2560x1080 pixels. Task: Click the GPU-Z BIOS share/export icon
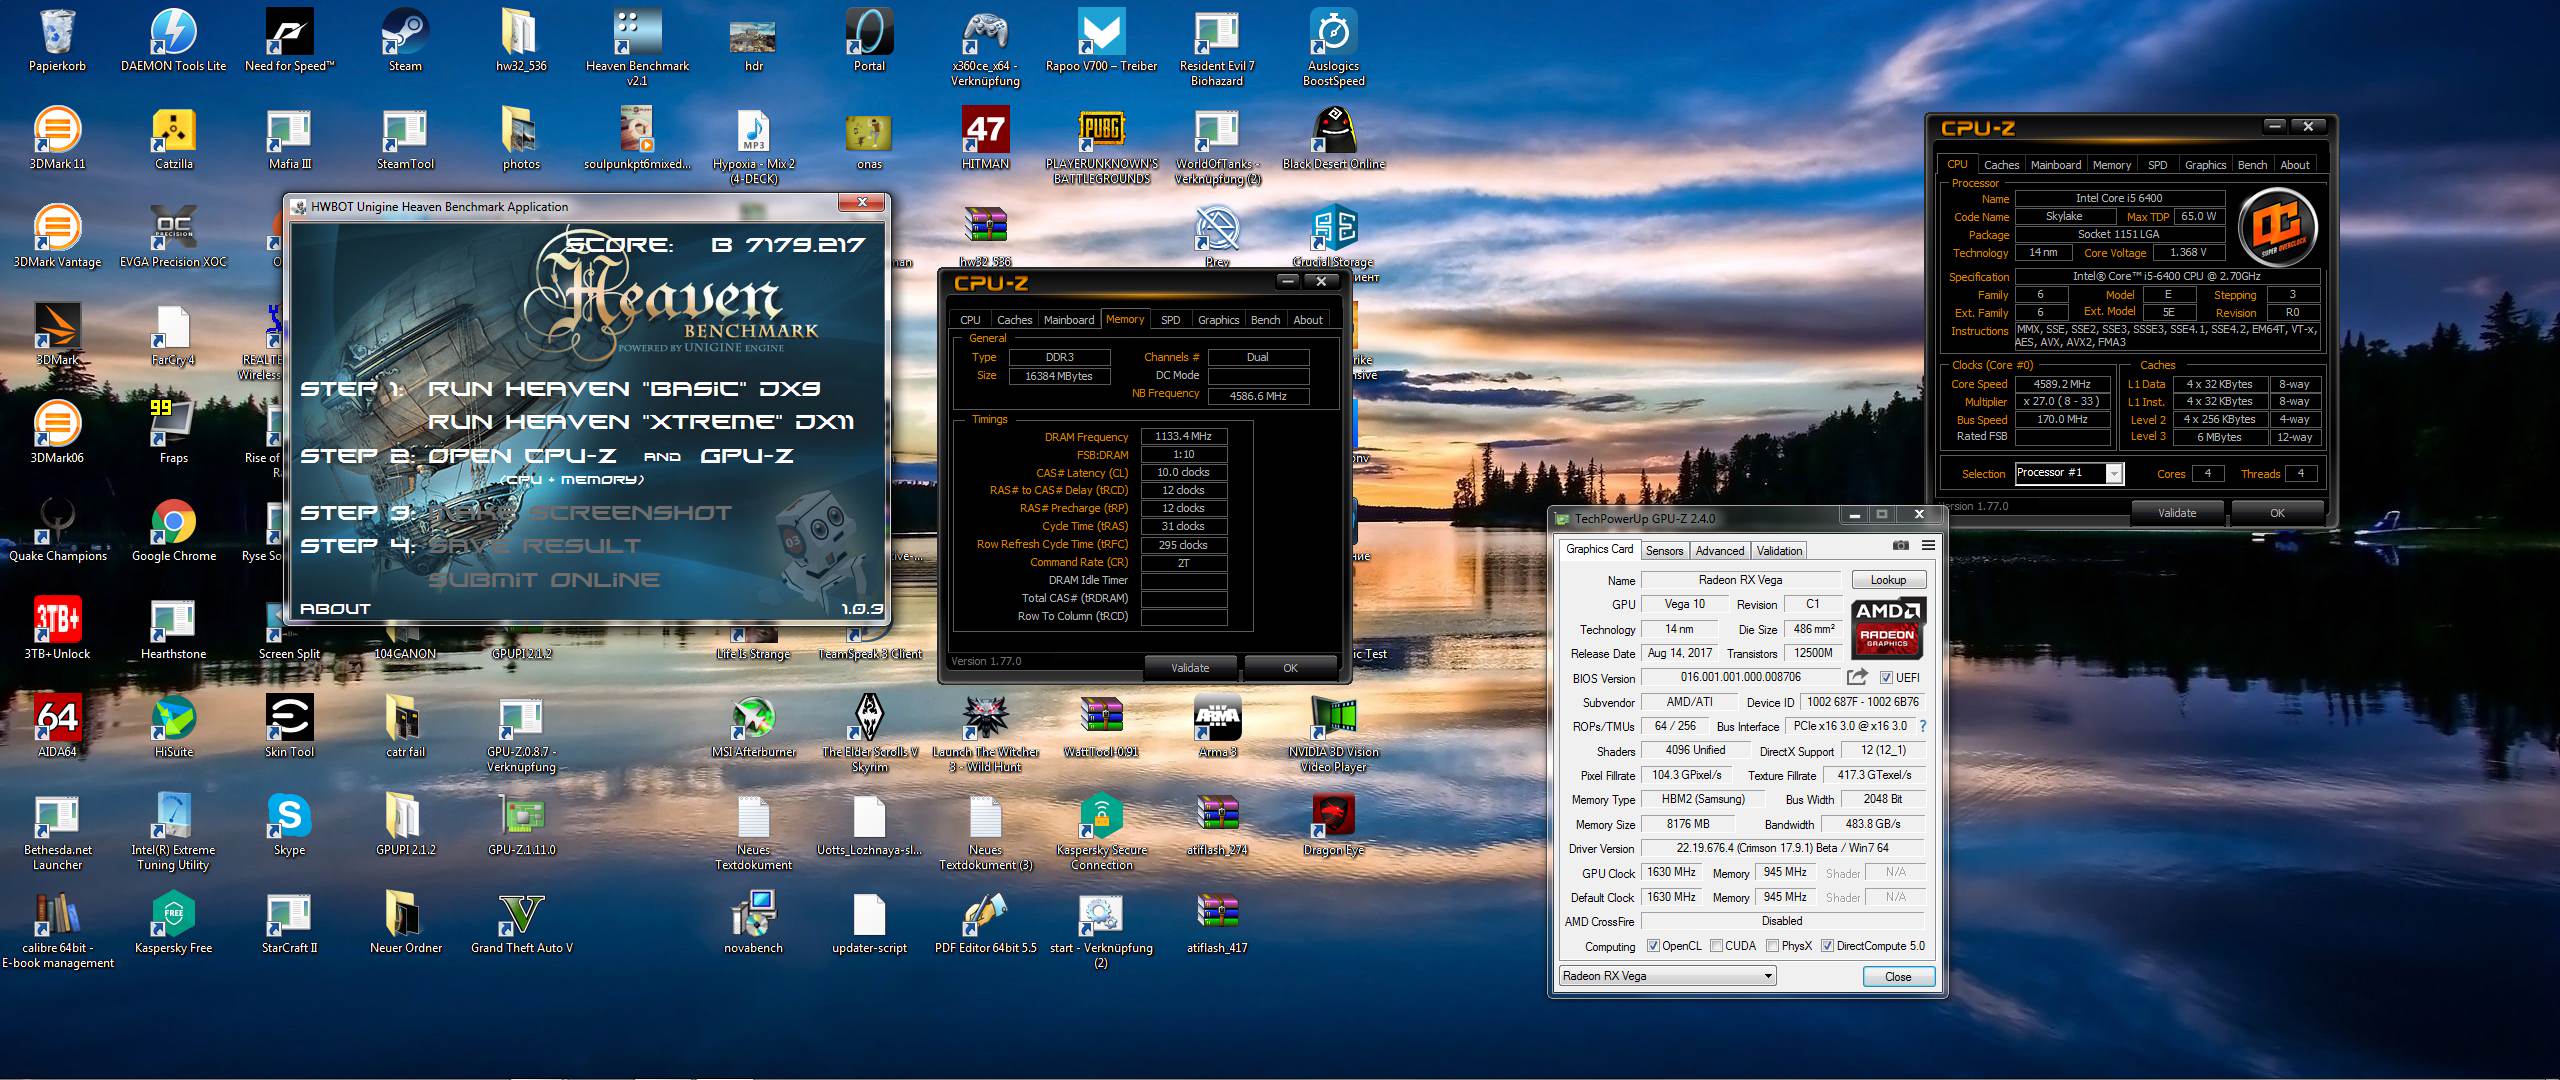[1857, 677]
